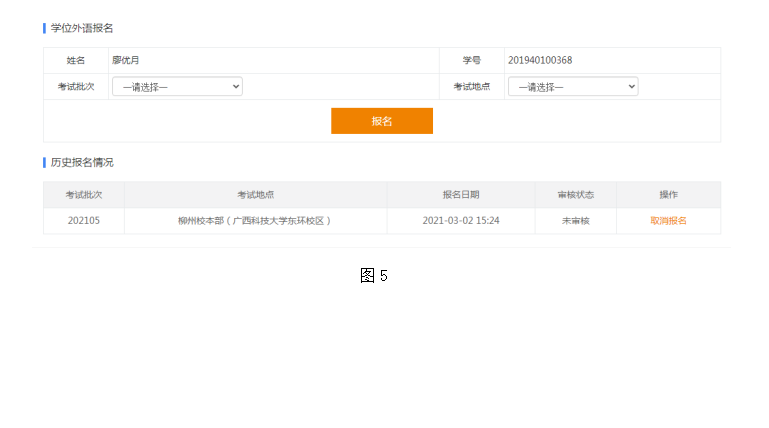Click the 未审核 status cell
Screen dimensions: 769x428
(576, 221)
